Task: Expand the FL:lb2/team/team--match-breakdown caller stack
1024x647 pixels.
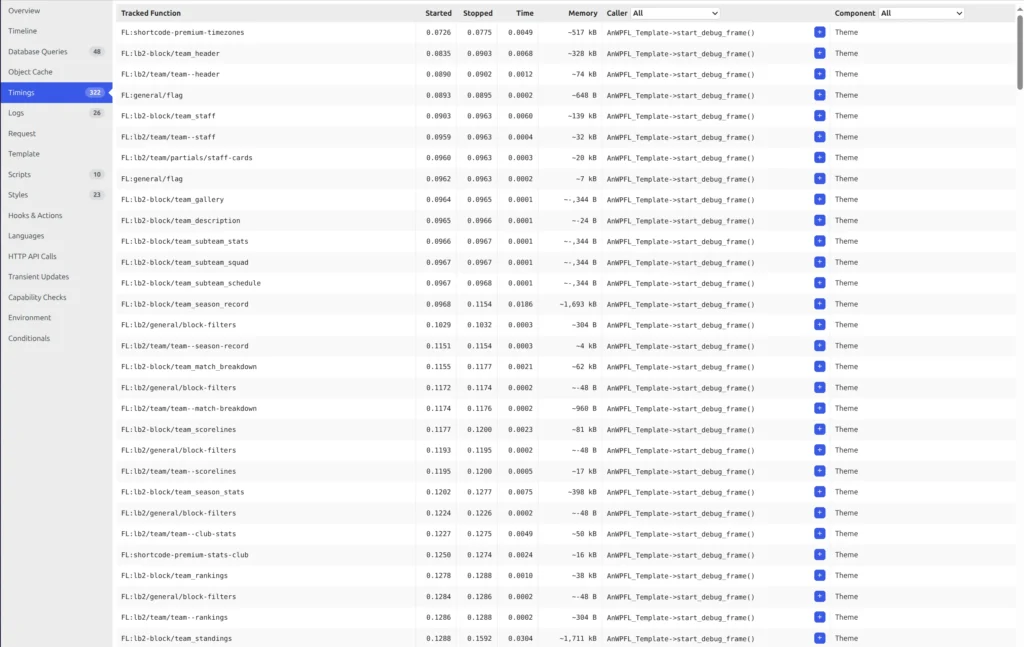Action: (x=819, y=408)
